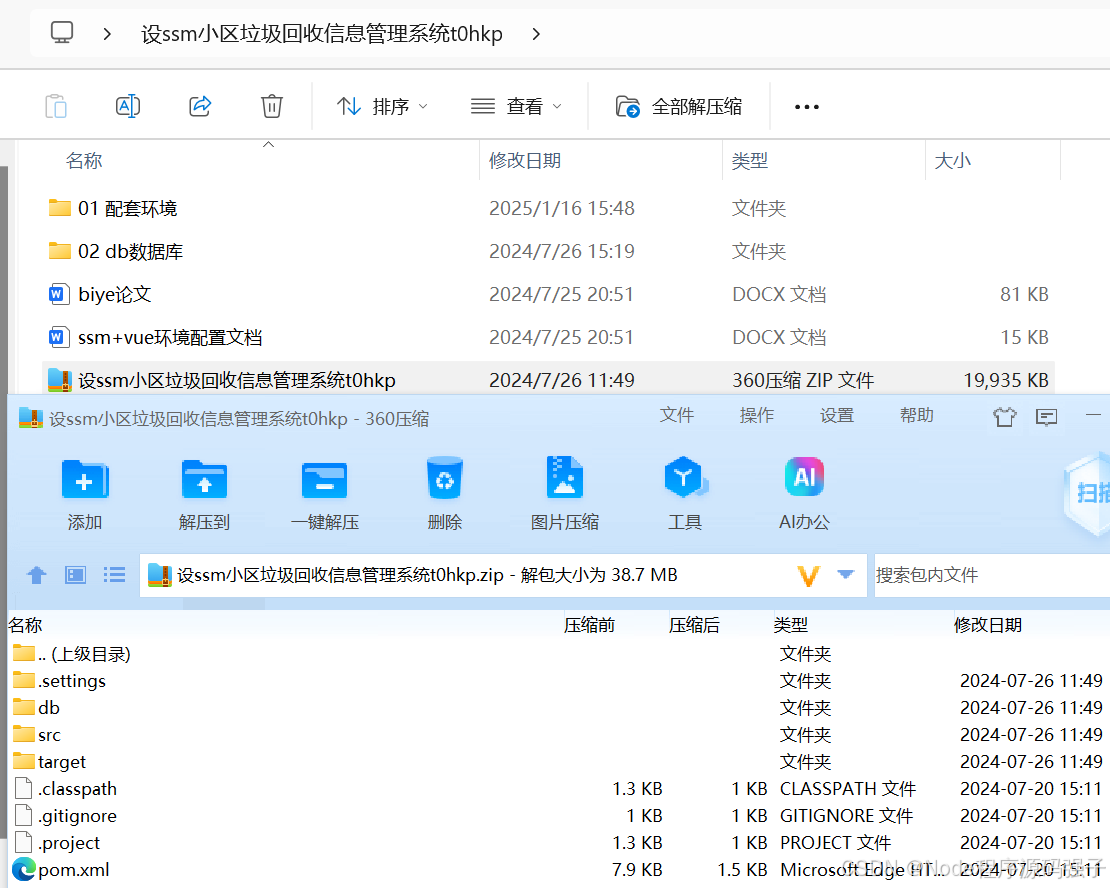
Task: Click the 19,935 KB size value
Action: (x=1006, y=380)
